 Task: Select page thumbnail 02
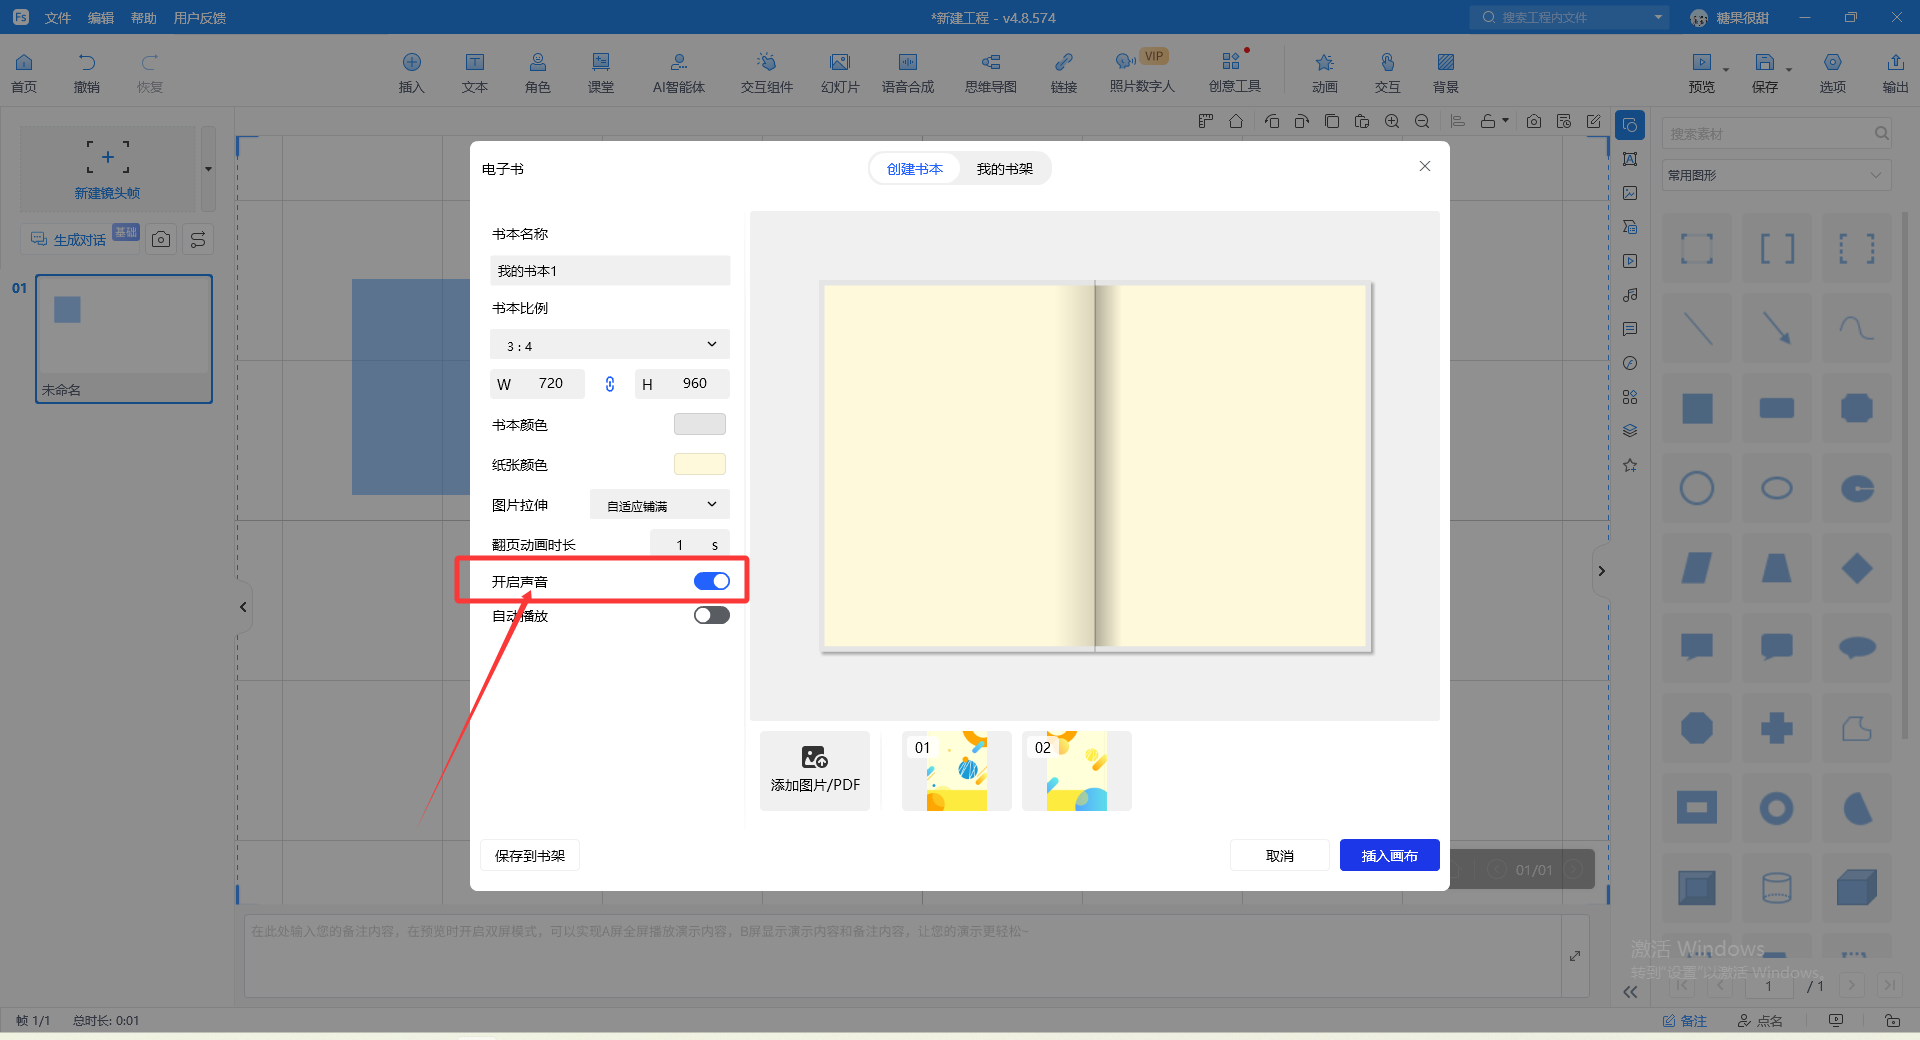coord(1077,771)
